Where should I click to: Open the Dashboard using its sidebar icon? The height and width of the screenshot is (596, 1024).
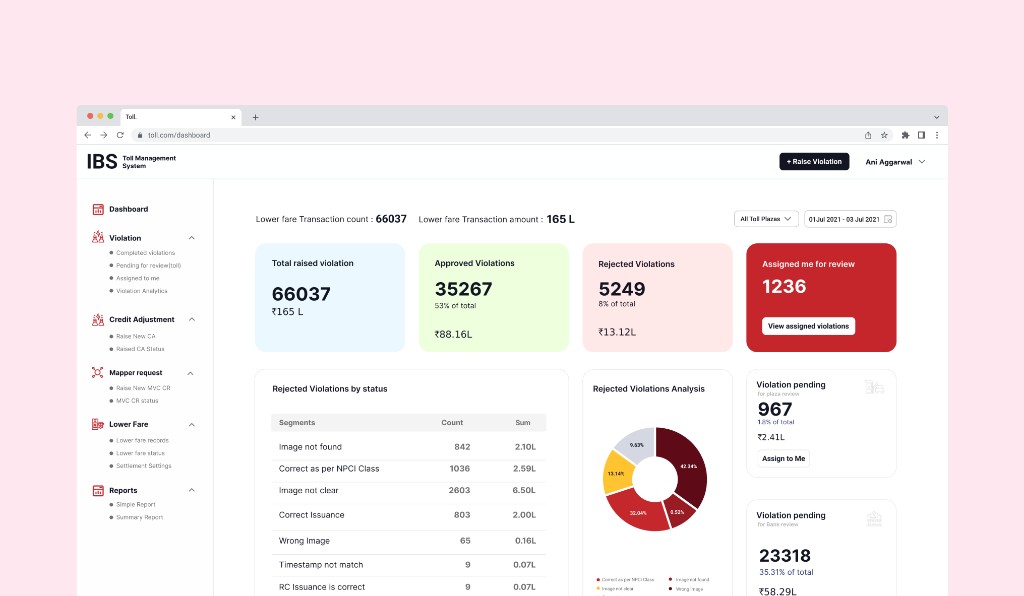(x=99, y=209)
